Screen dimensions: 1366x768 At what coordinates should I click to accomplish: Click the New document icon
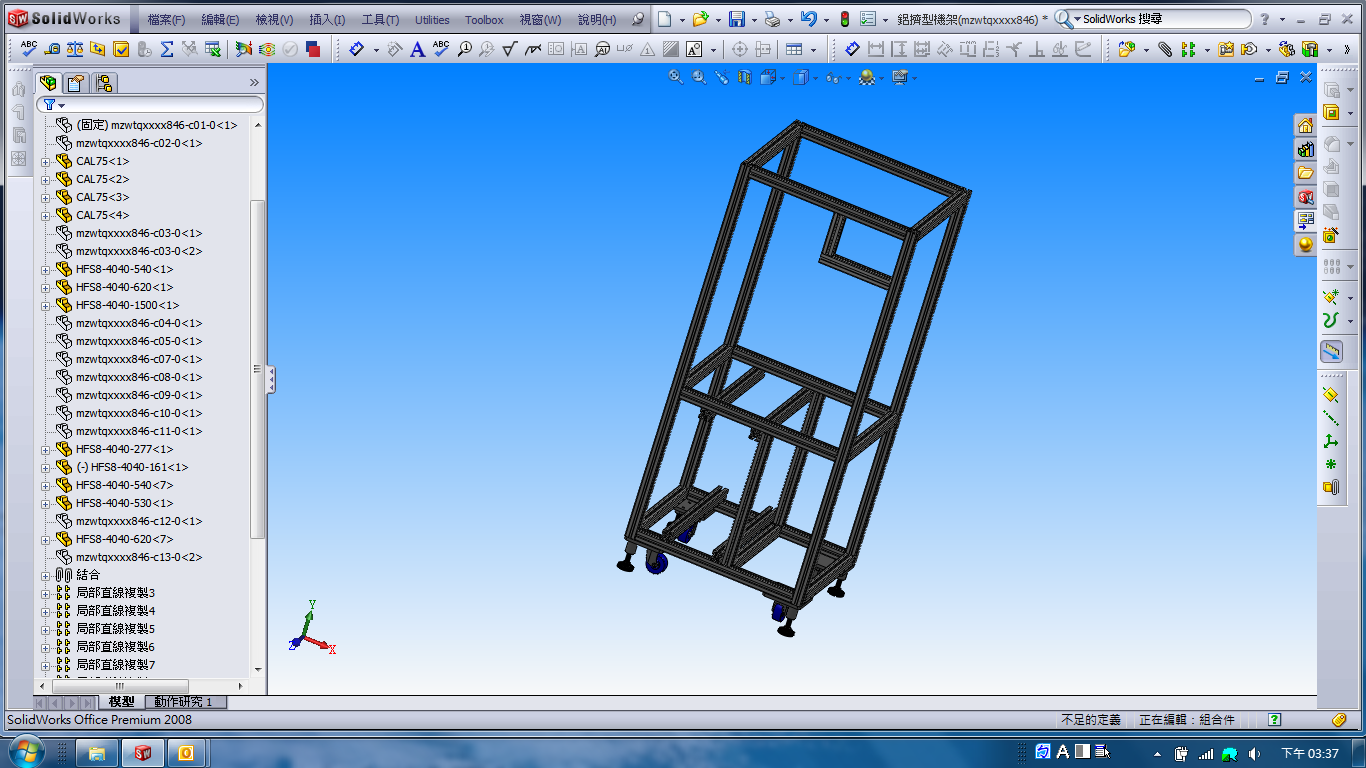pyautogui.click(x=664, y=19)
